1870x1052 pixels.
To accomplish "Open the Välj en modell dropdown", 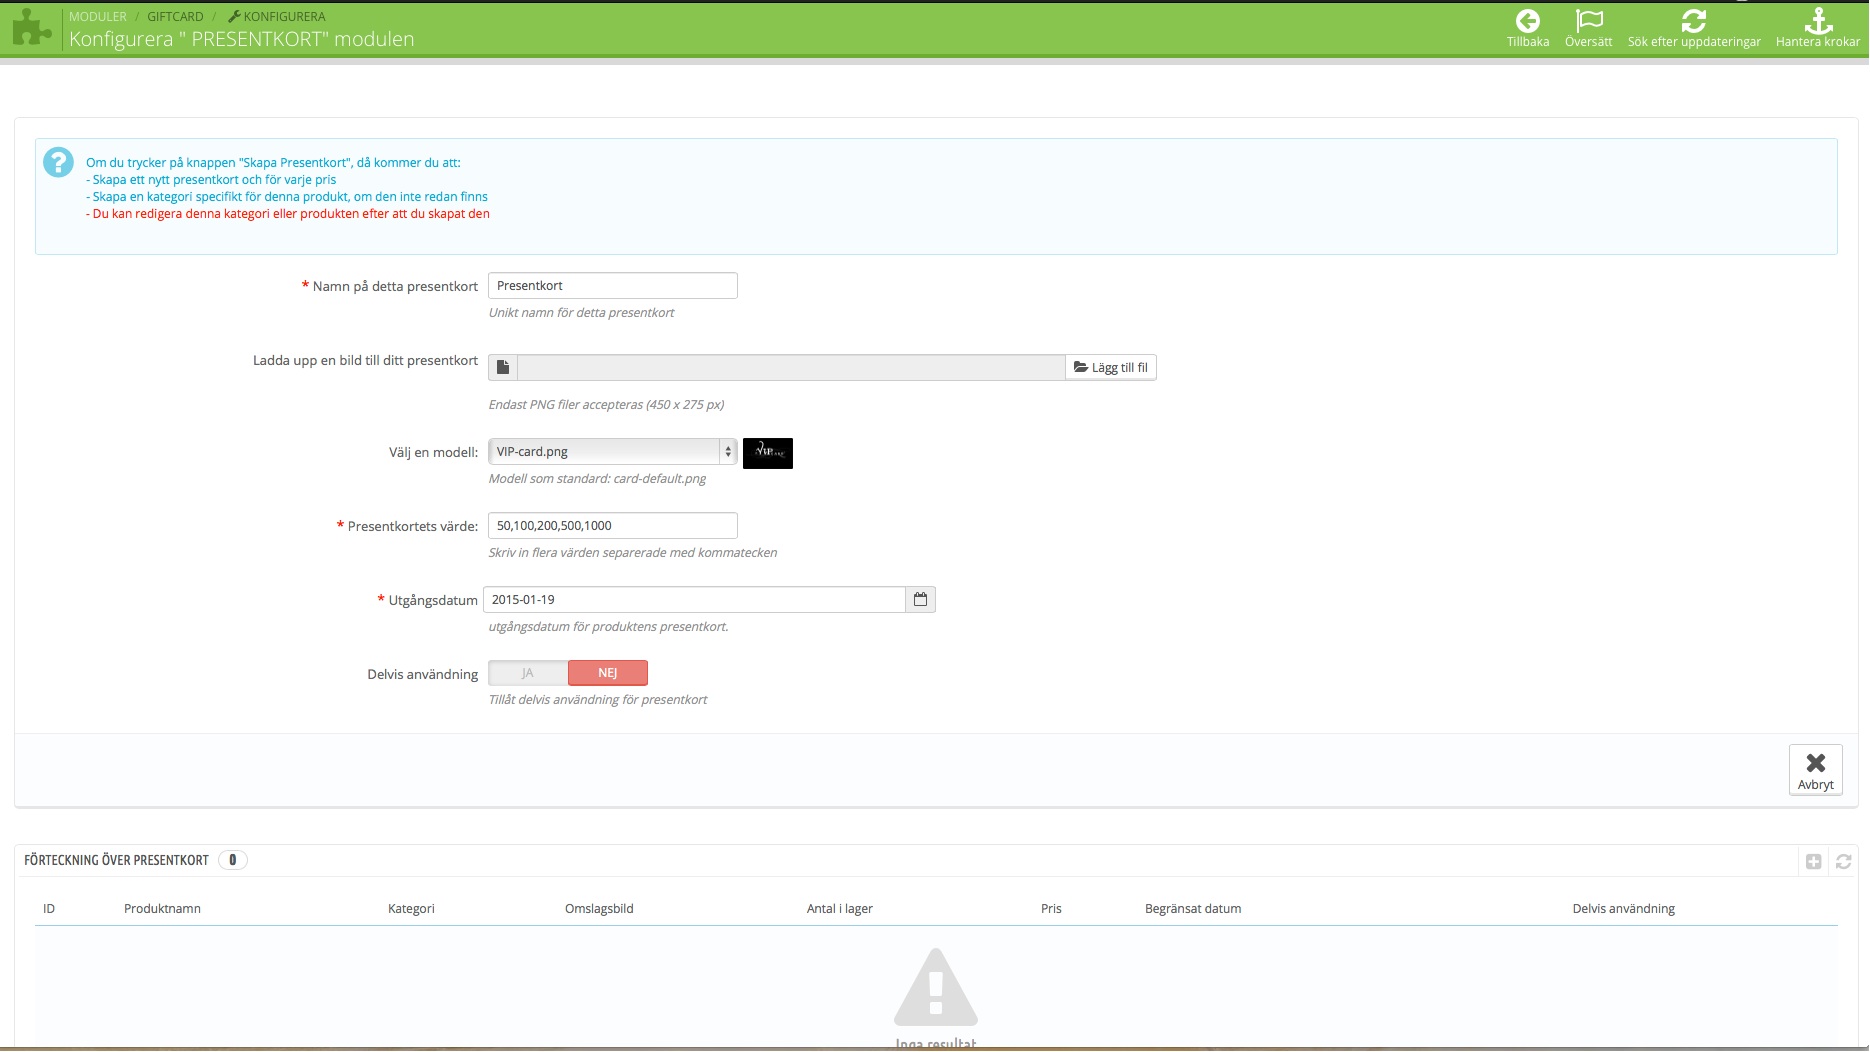I will coord(613,452).
